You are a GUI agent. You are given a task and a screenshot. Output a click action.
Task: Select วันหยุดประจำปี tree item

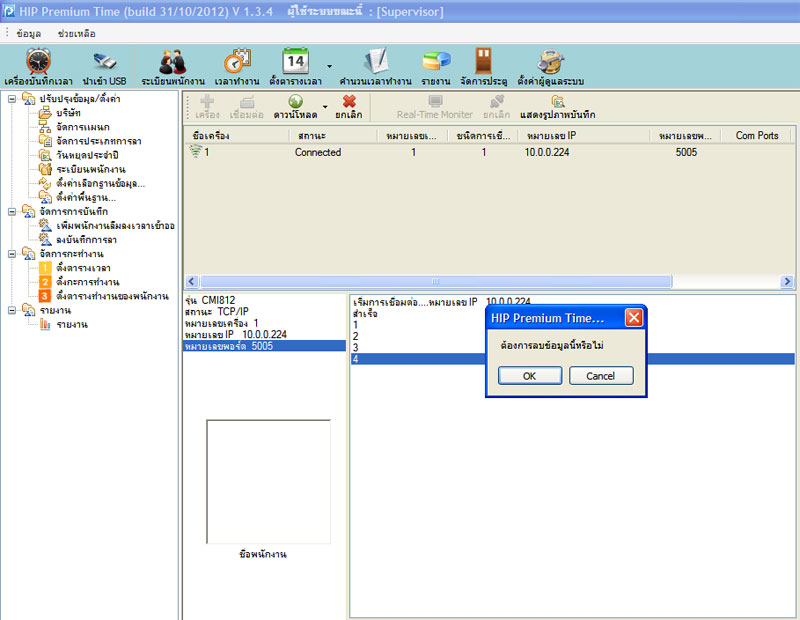87,155
